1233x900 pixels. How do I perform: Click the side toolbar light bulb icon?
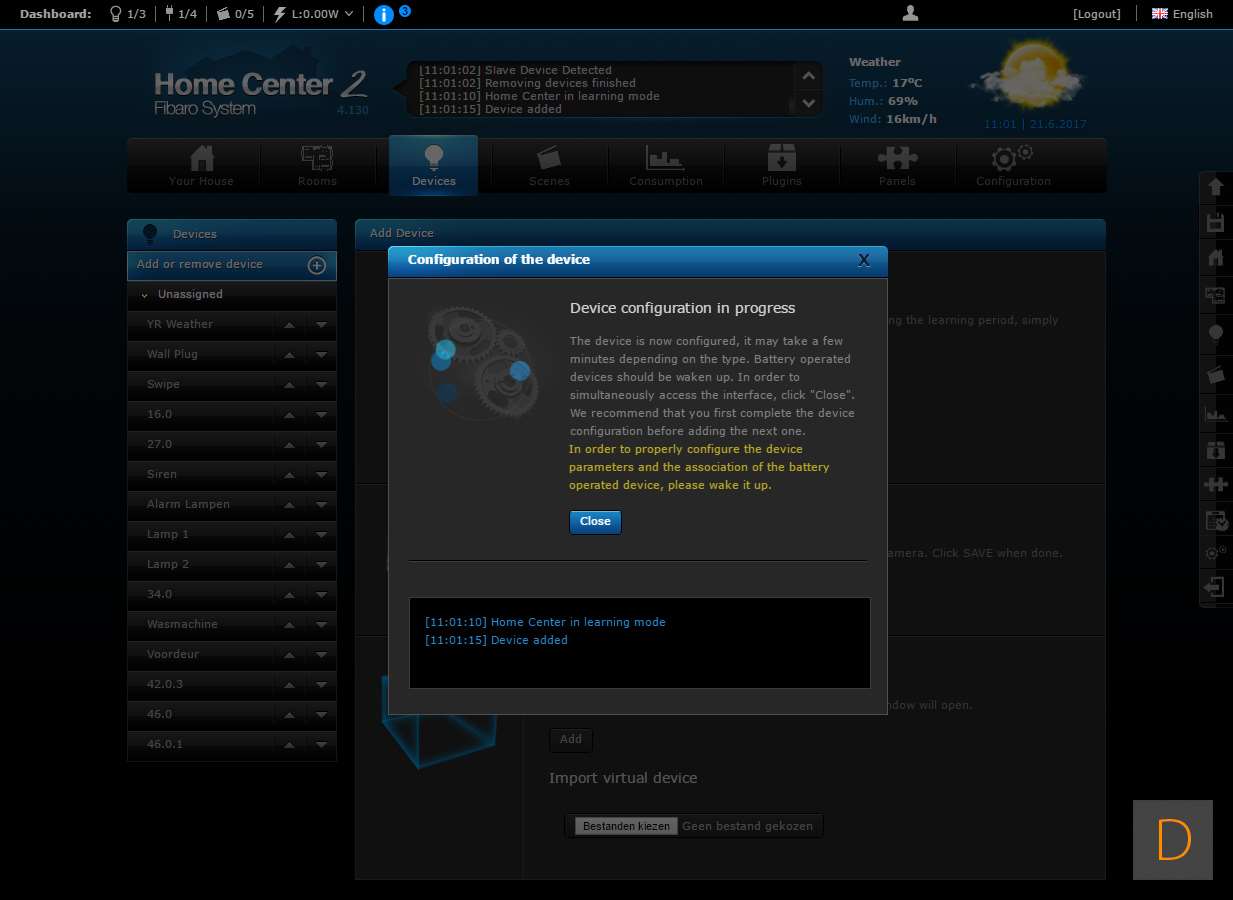1216,334
